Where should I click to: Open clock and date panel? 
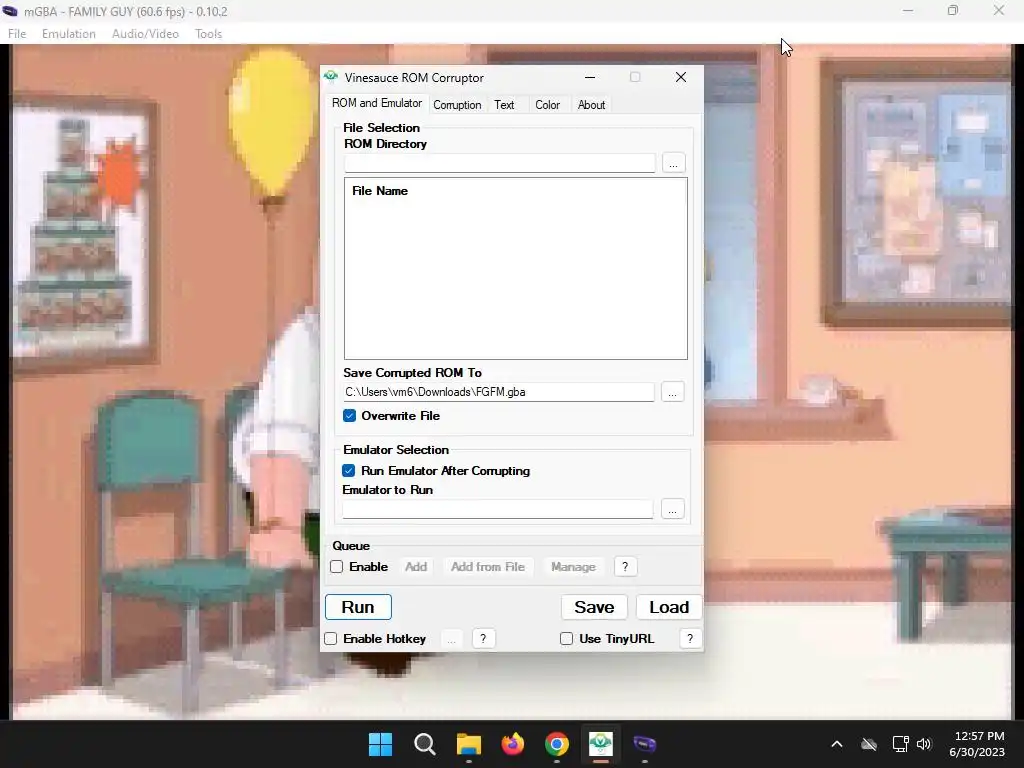977,744
